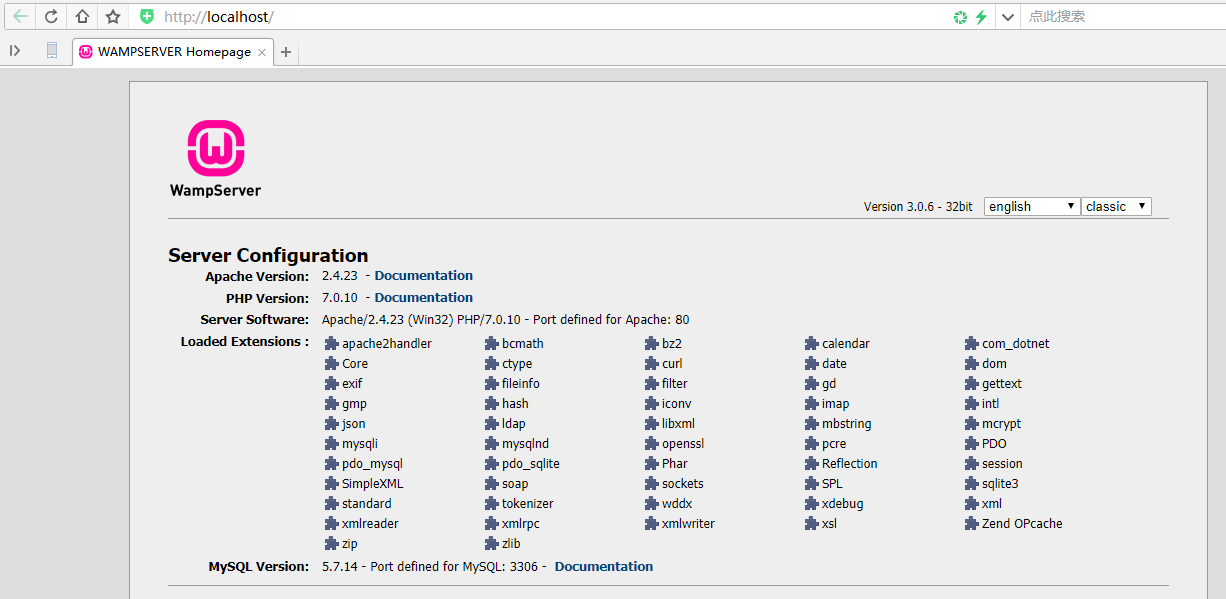Open the classic theme dropdown
The width and height of the screenshot is (1226, 599).
click(1116, 206)
